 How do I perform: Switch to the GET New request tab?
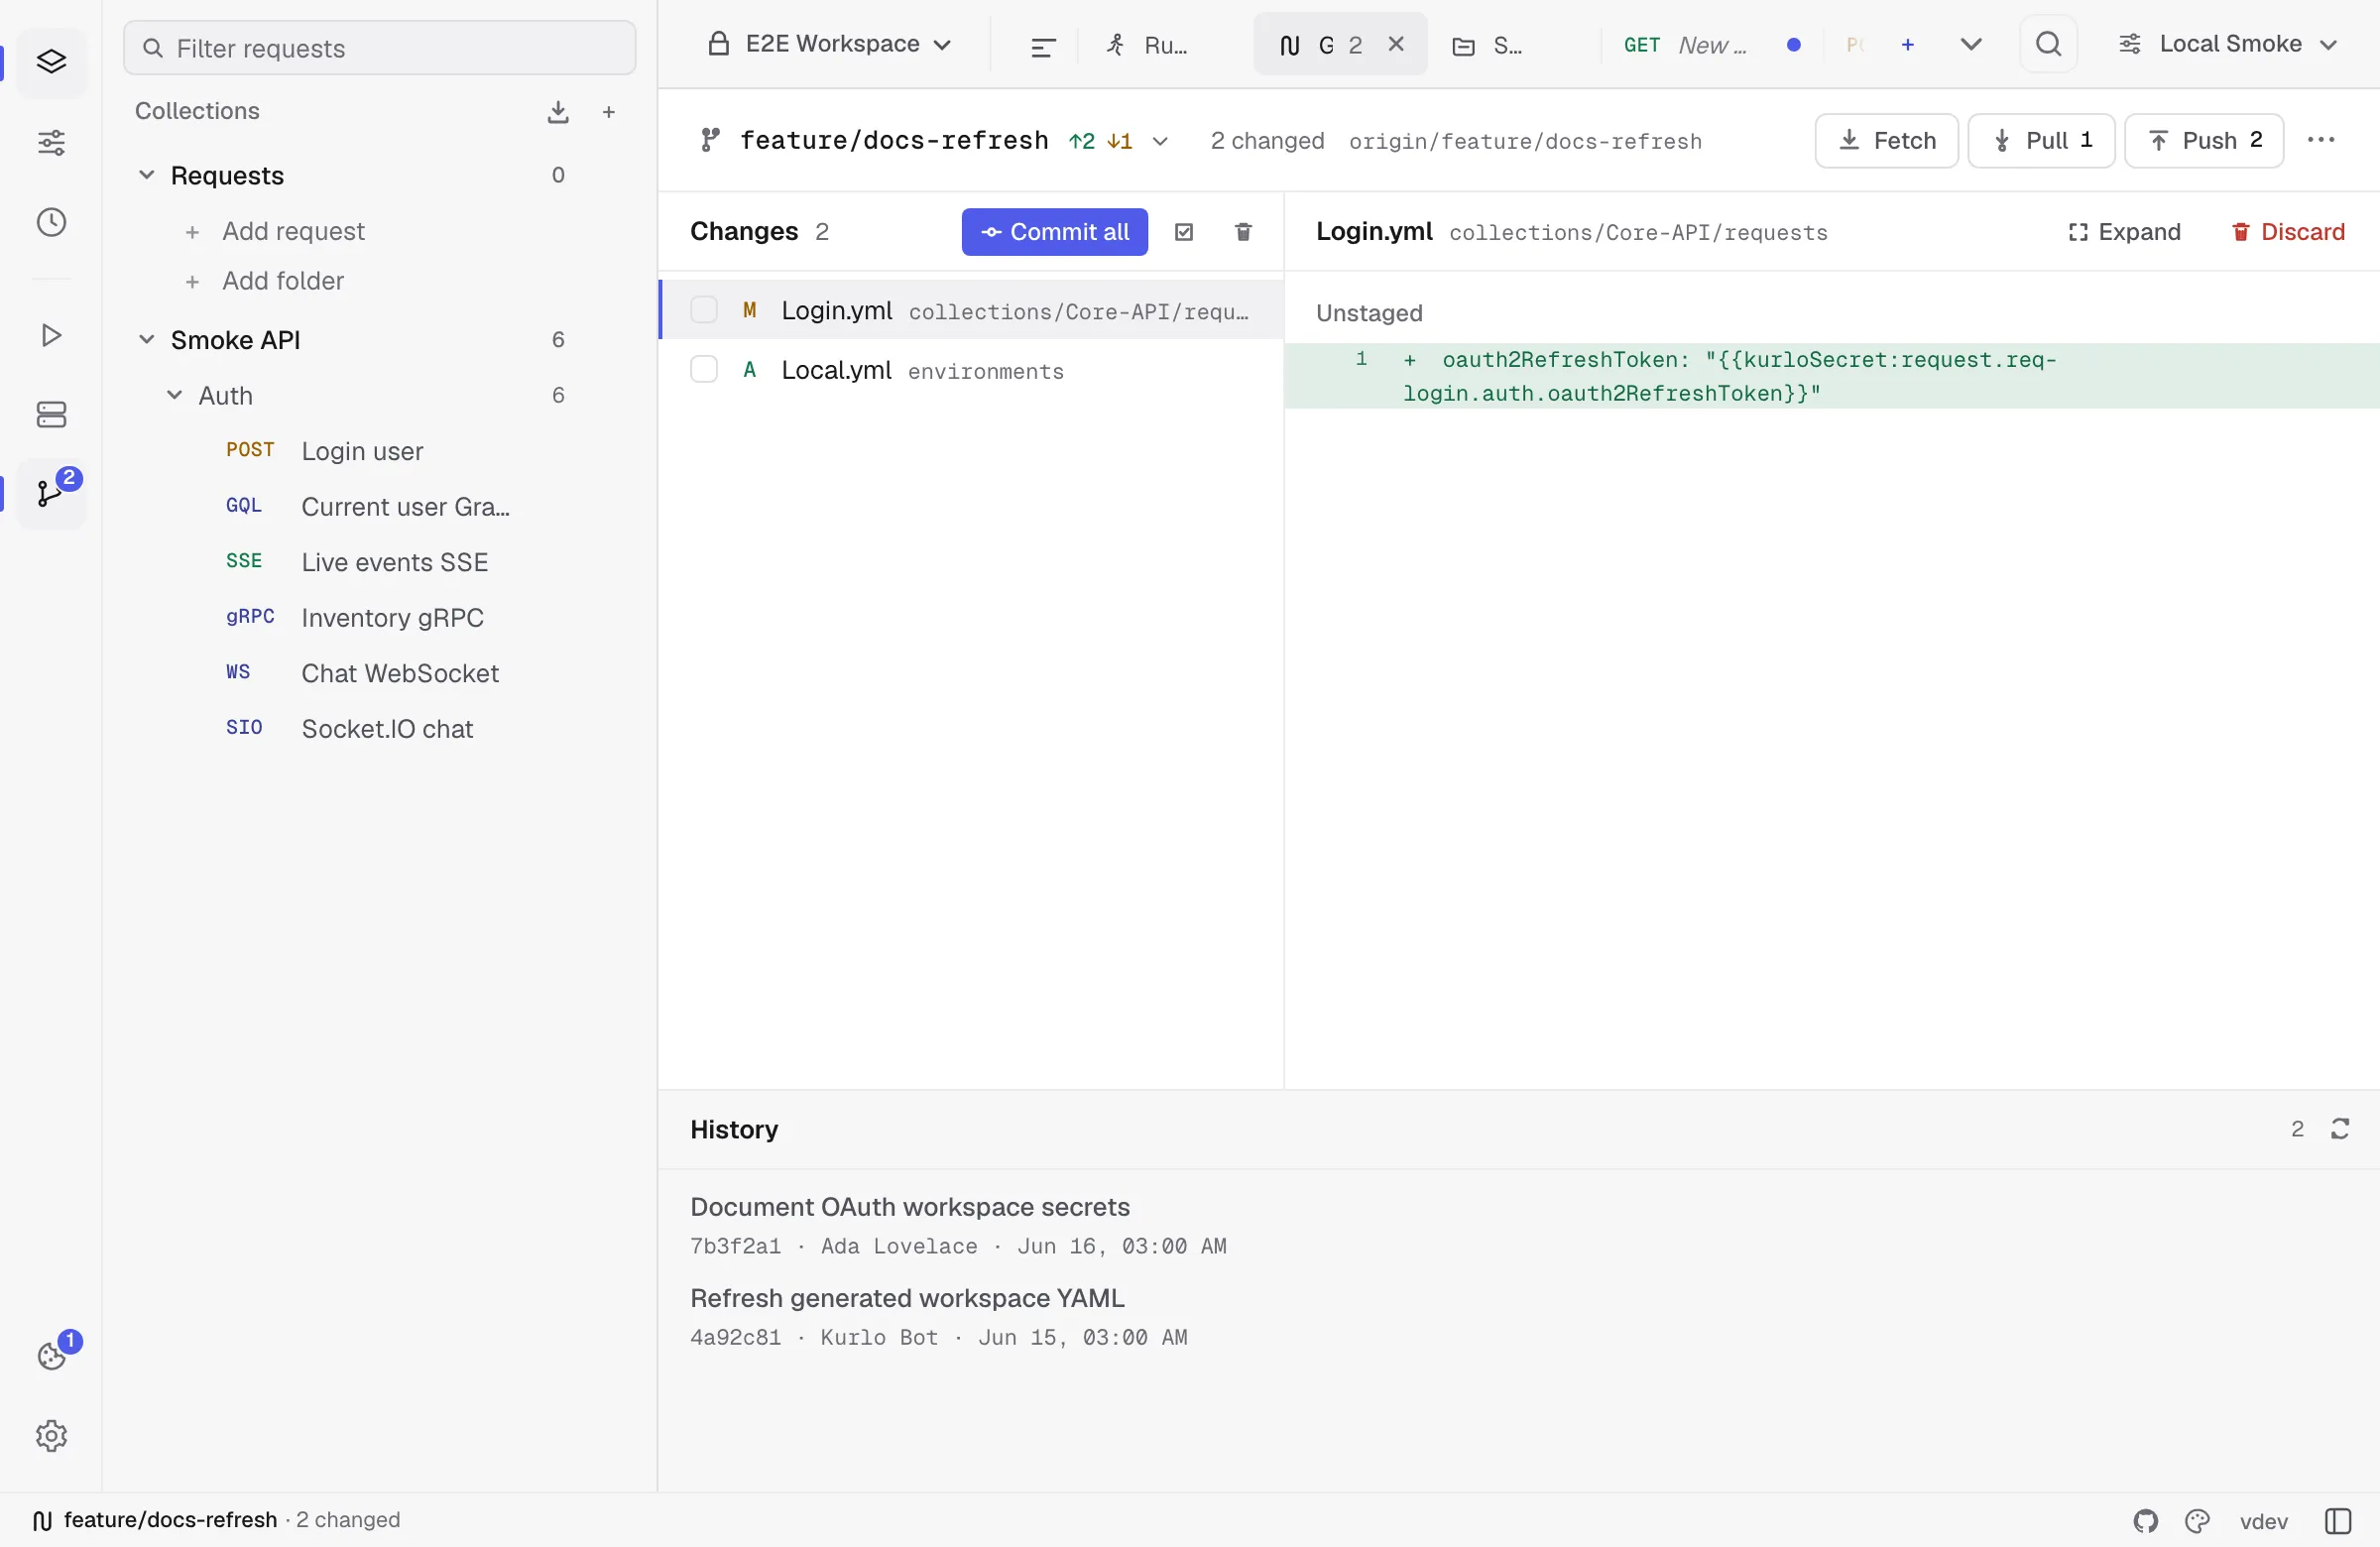coord(1712,45)
